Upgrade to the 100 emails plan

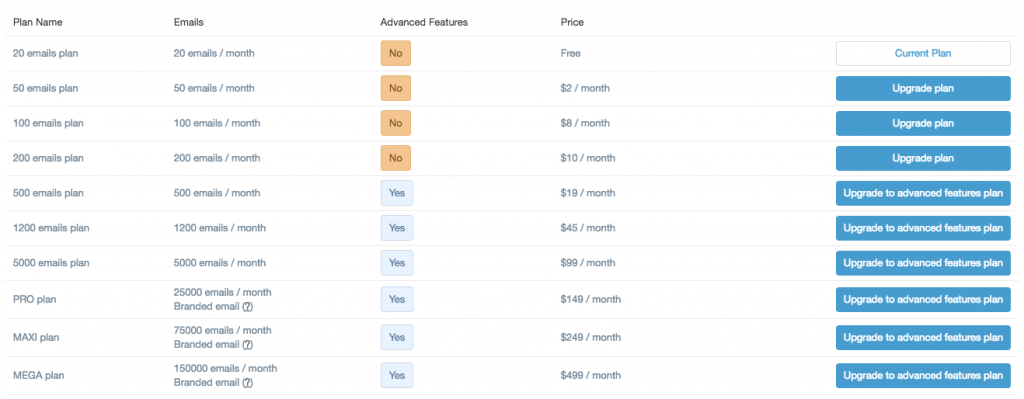(x=923, y=123)
